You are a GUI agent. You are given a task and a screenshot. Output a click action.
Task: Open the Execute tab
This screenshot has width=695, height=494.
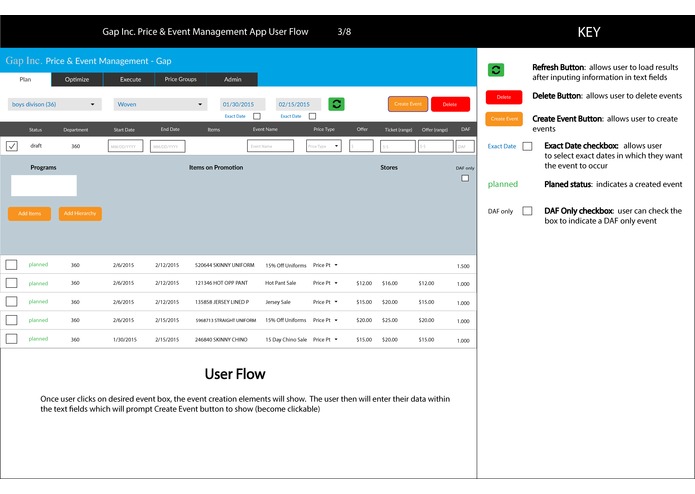[130, 79]
